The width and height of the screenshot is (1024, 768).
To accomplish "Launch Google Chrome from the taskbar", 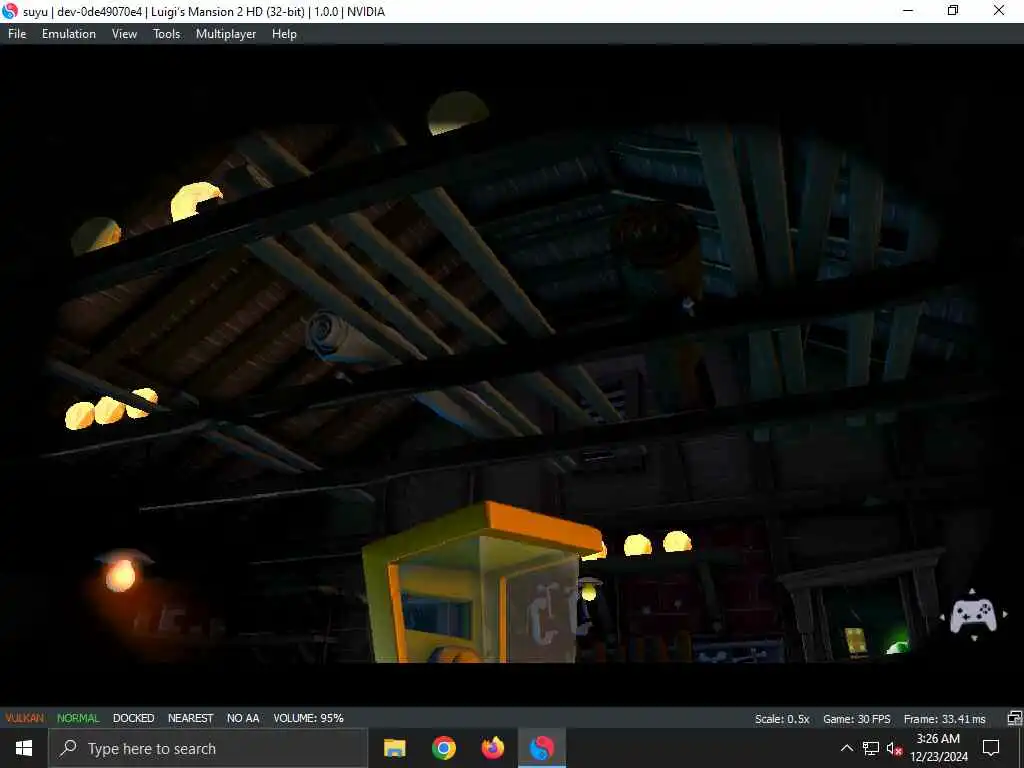I will [x=443, y=748].
